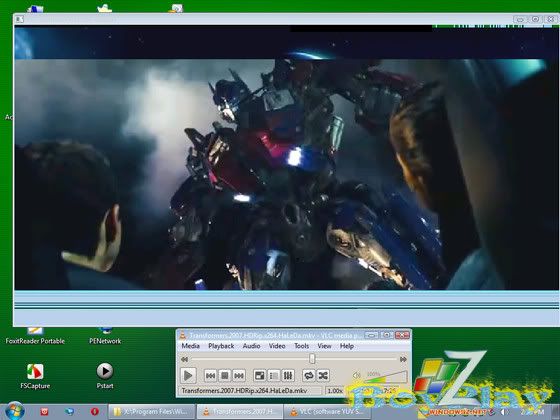The image size is (560, 420).
Task: Click the FoxitReader Portable desktop shortcut
Action: coord(35,336)
